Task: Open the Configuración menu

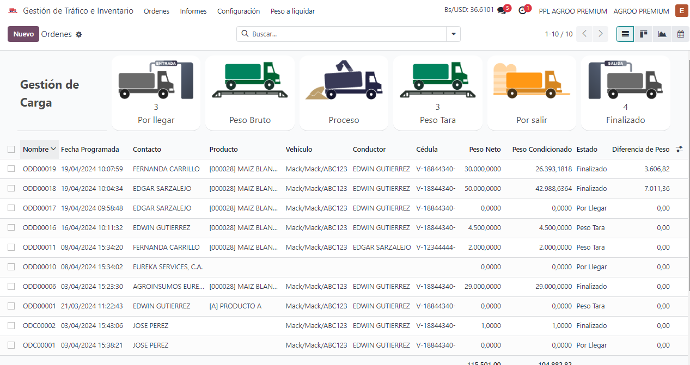Action: tap(239, 11)
